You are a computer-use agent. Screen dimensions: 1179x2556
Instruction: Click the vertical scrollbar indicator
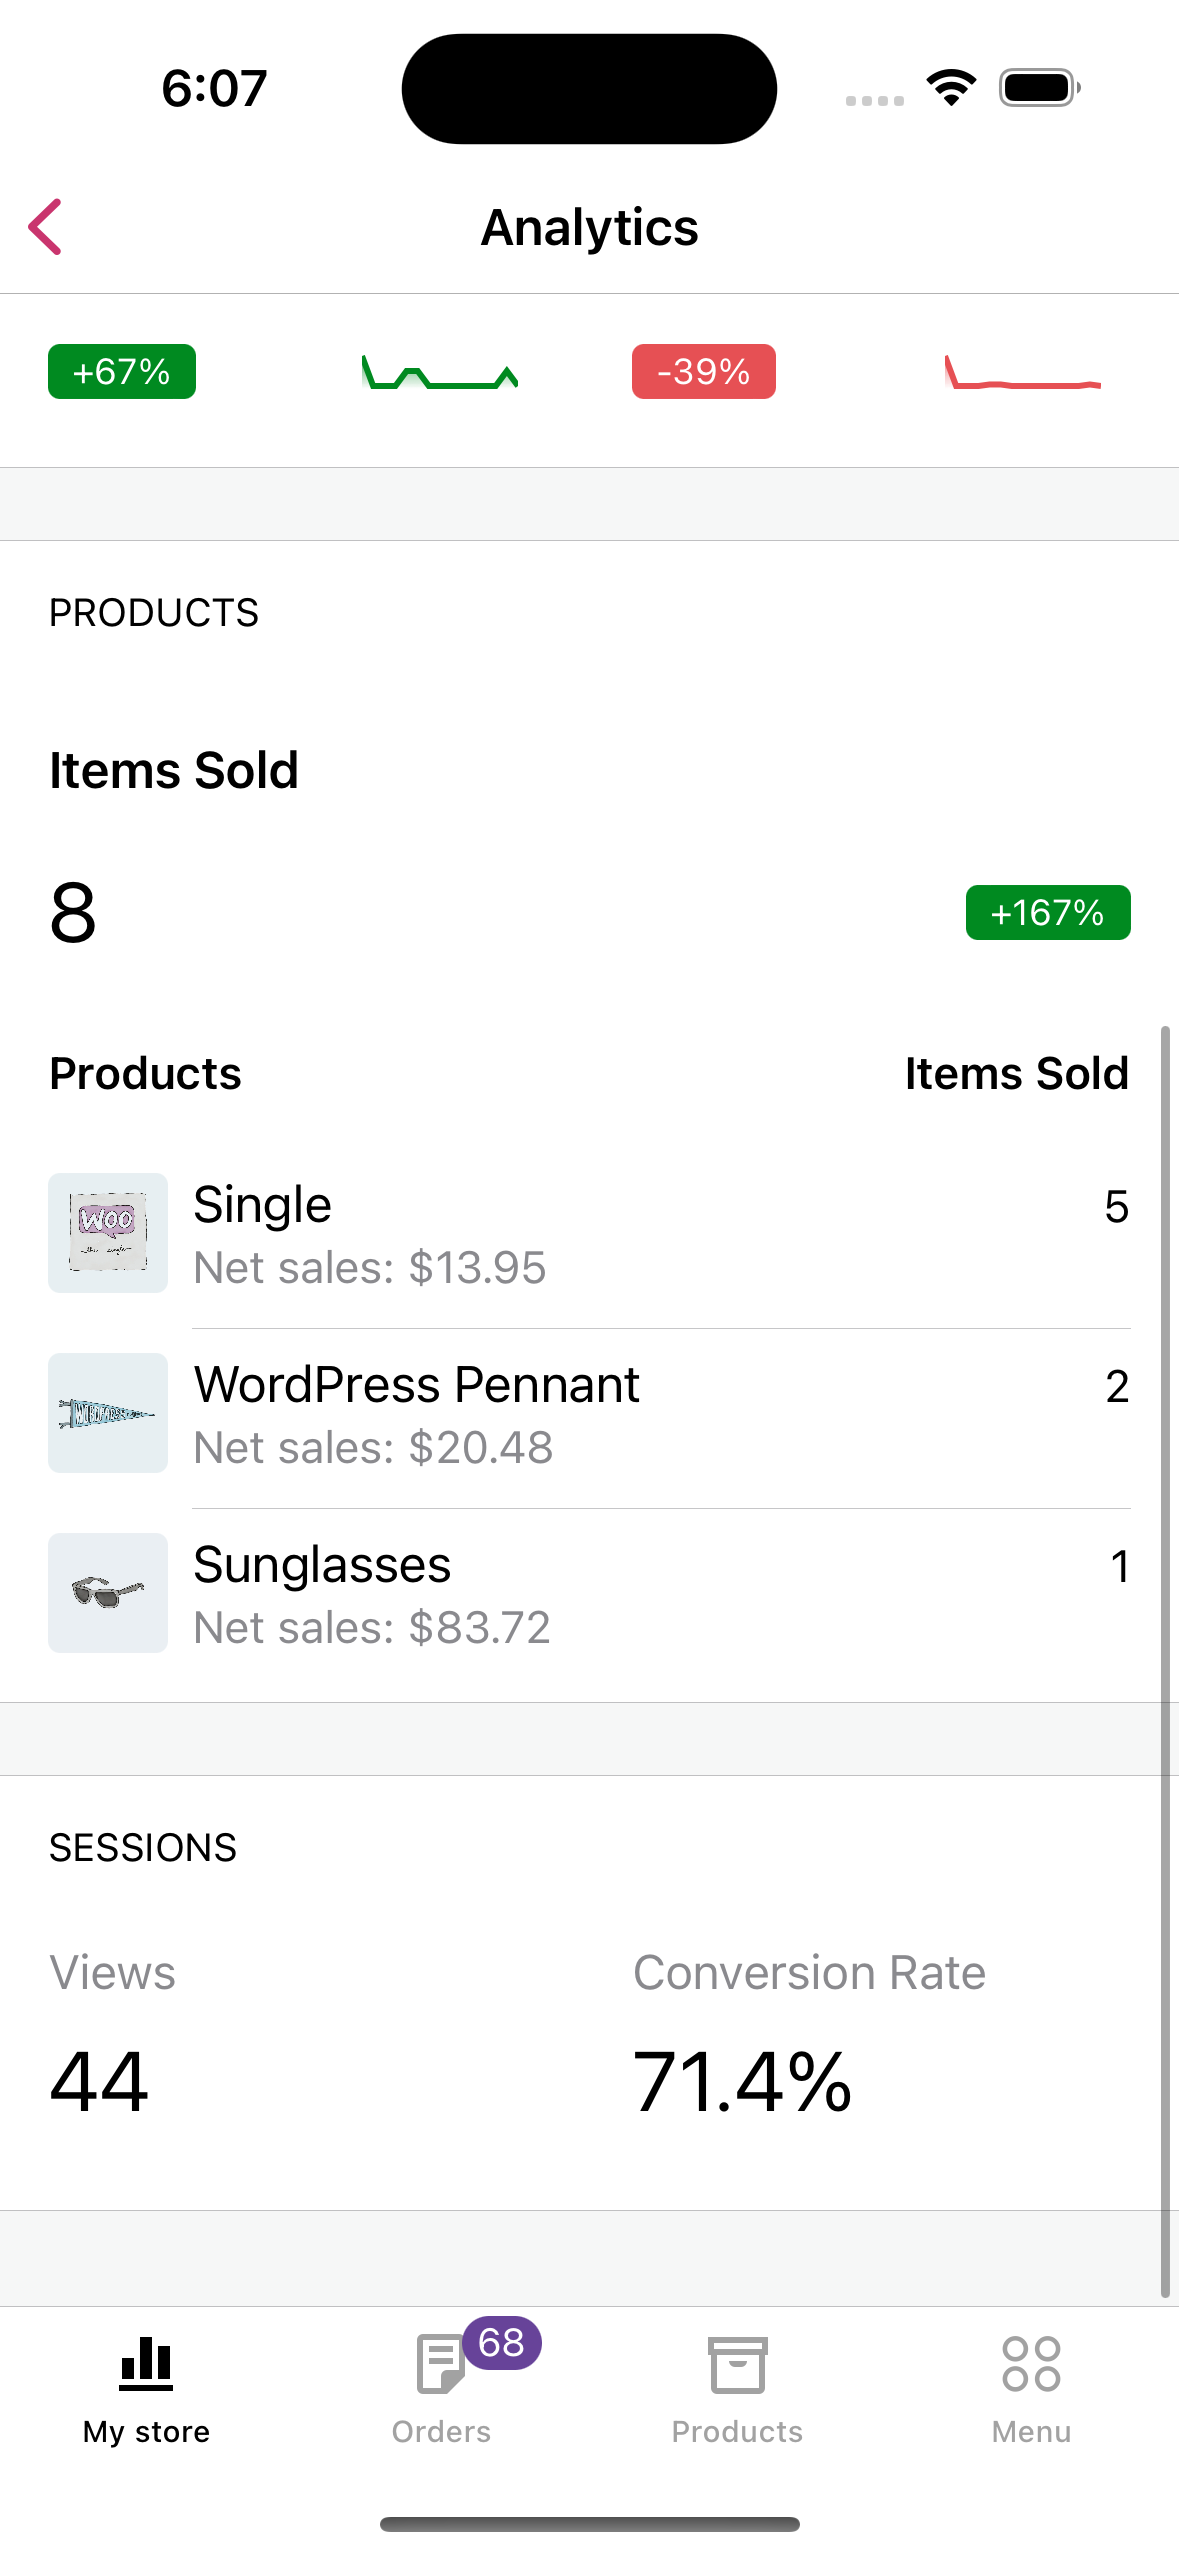(x=1165, y=1660)
